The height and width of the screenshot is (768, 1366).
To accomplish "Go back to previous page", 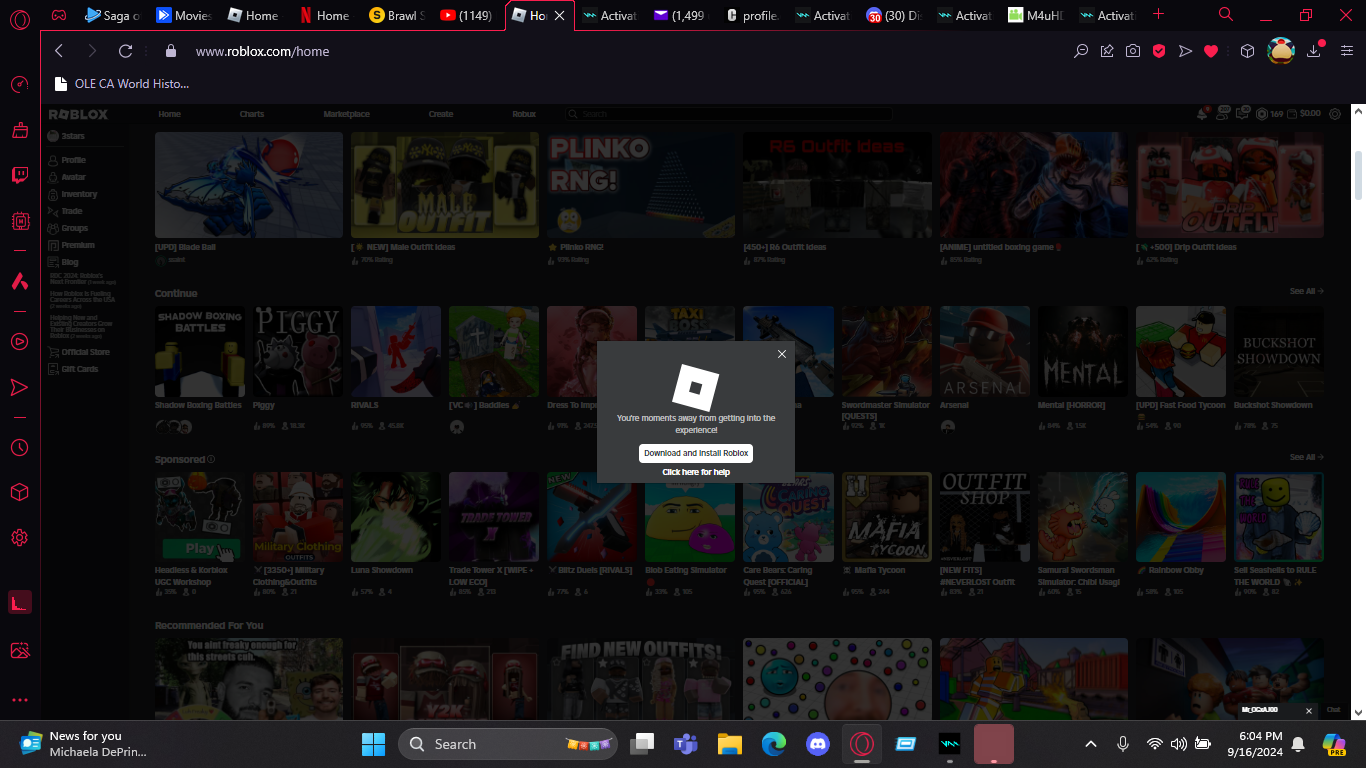I will (x=59, y=51).
